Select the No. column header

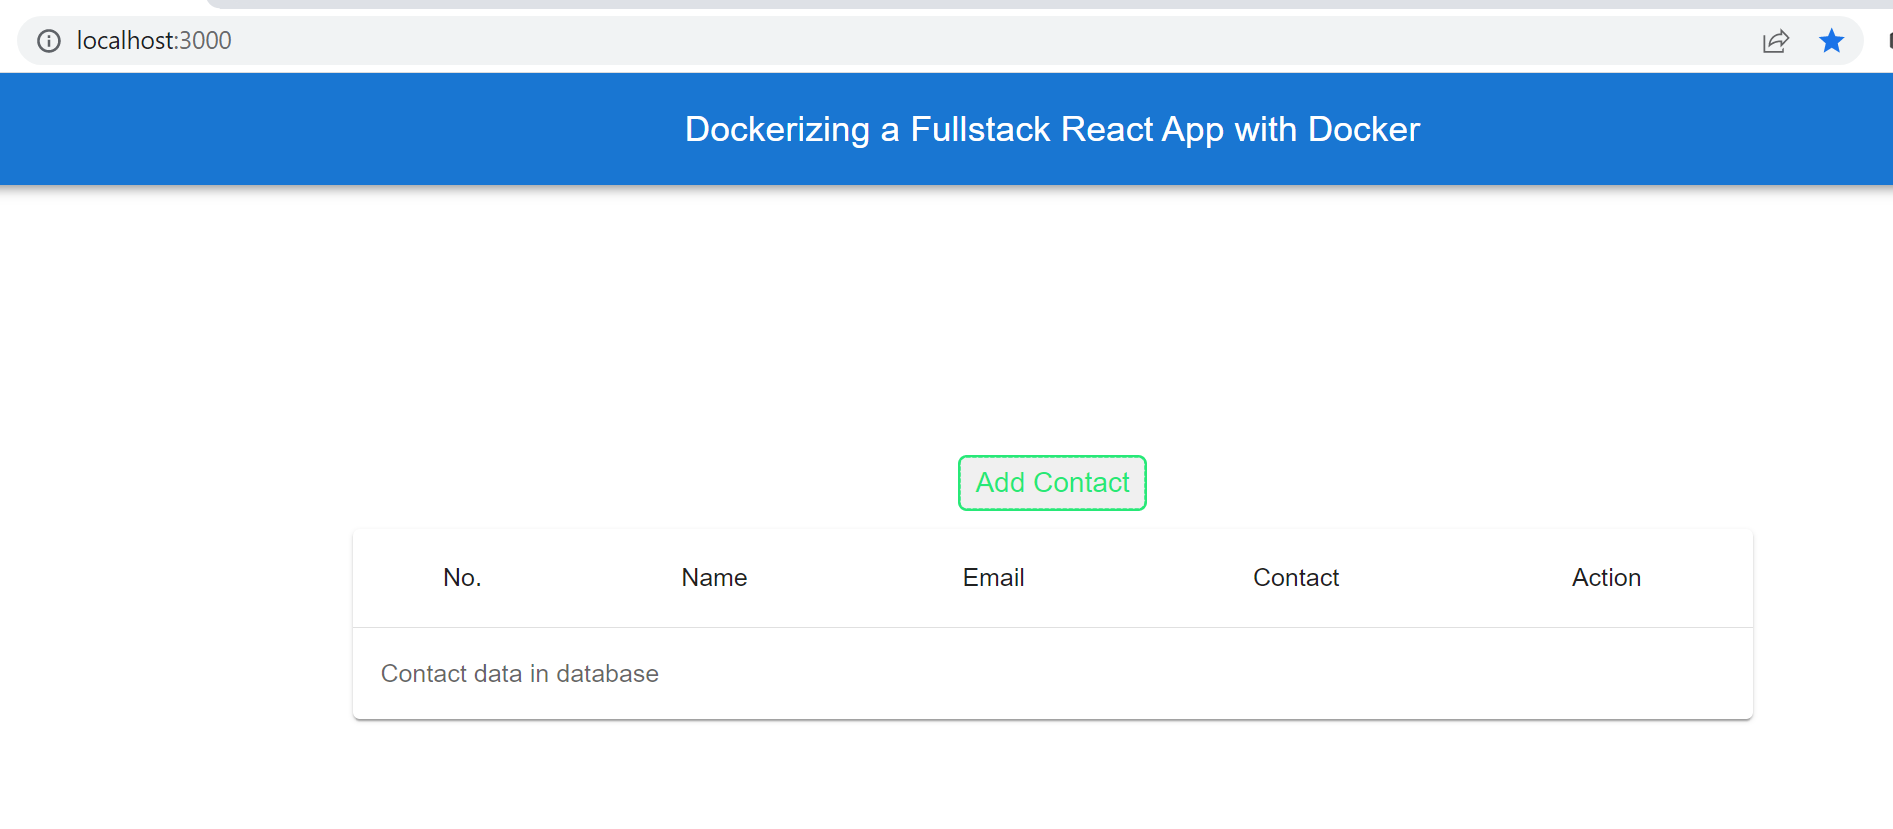[462, 578]
